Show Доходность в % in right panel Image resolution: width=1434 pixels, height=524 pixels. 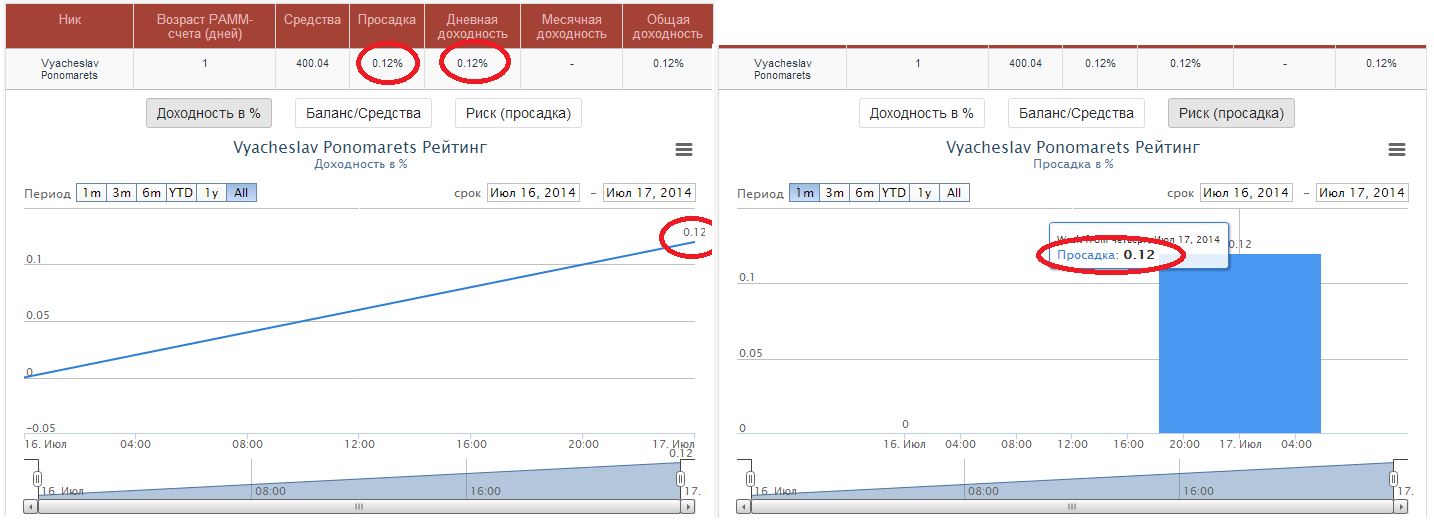pos(921,113)
